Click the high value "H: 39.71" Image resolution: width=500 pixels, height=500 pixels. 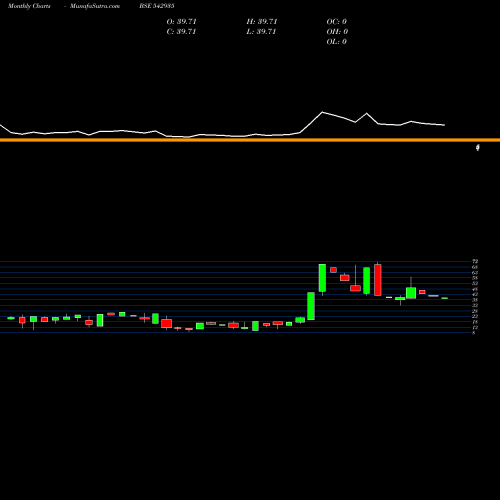pyautogui.click(x=262, y=22)
